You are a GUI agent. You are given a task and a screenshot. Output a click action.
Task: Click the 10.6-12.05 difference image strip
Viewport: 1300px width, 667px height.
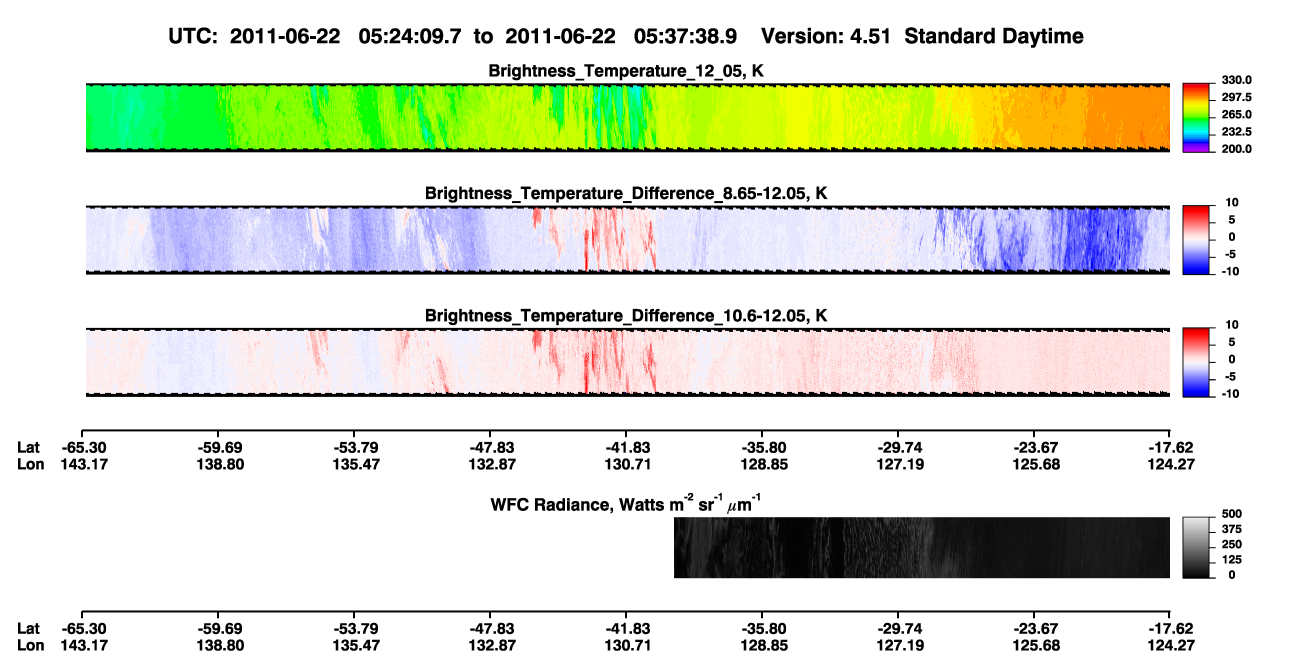(628, 362)
